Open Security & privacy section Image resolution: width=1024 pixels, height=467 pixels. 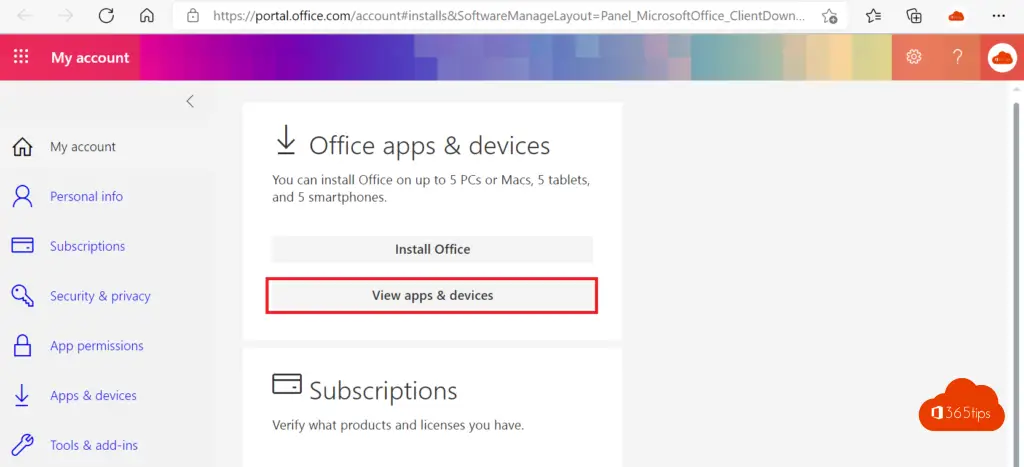(100, 297)
